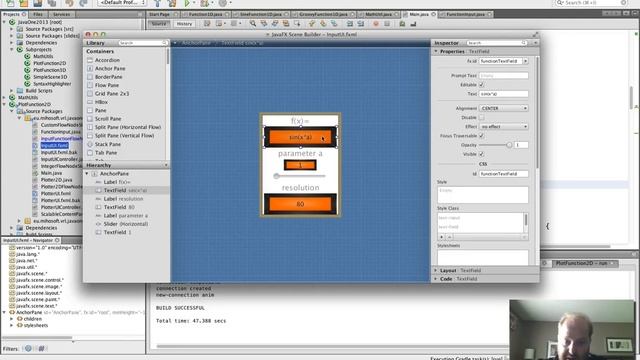The image size is (640, 360).
Task: Select InputUI.fxml in the Projects tree
Action: click(54, 146)
